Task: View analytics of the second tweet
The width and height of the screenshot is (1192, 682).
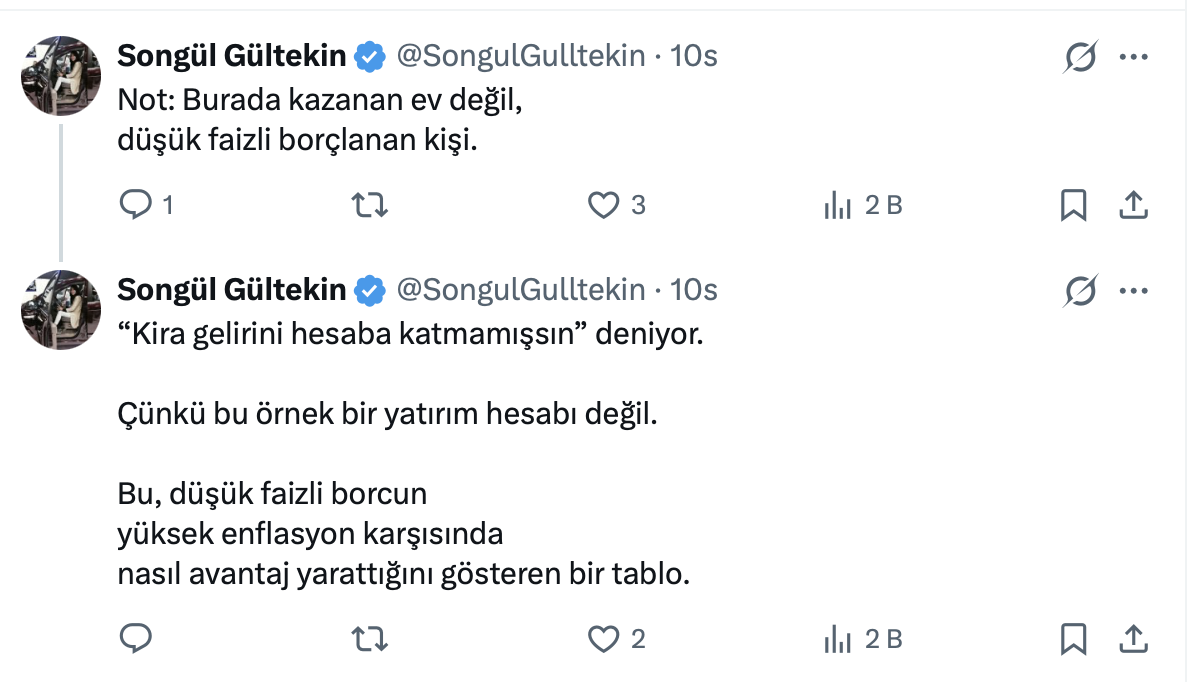Action: pos(837,638)
